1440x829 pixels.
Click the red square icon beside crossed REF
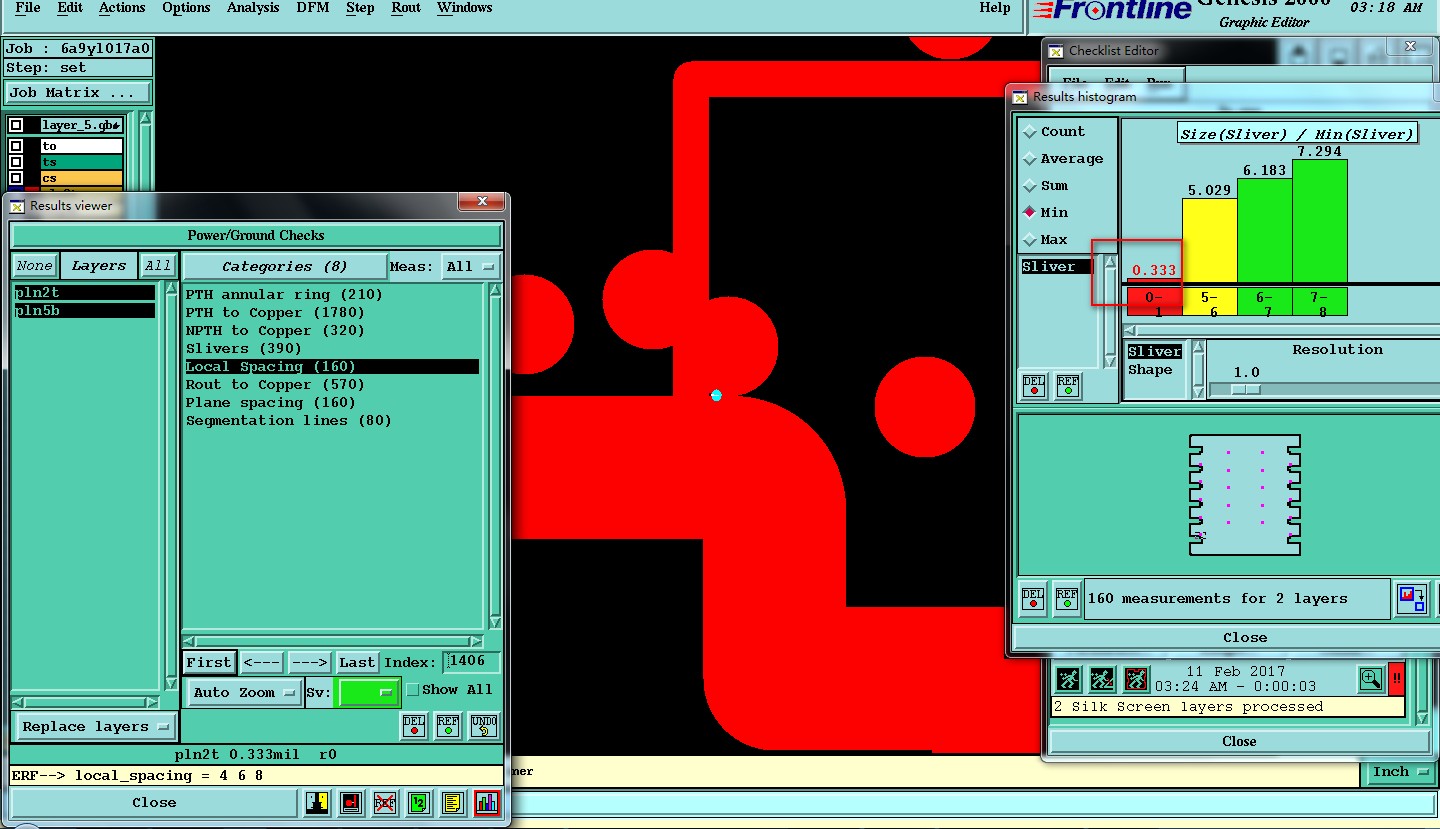[x=351, y=802]
